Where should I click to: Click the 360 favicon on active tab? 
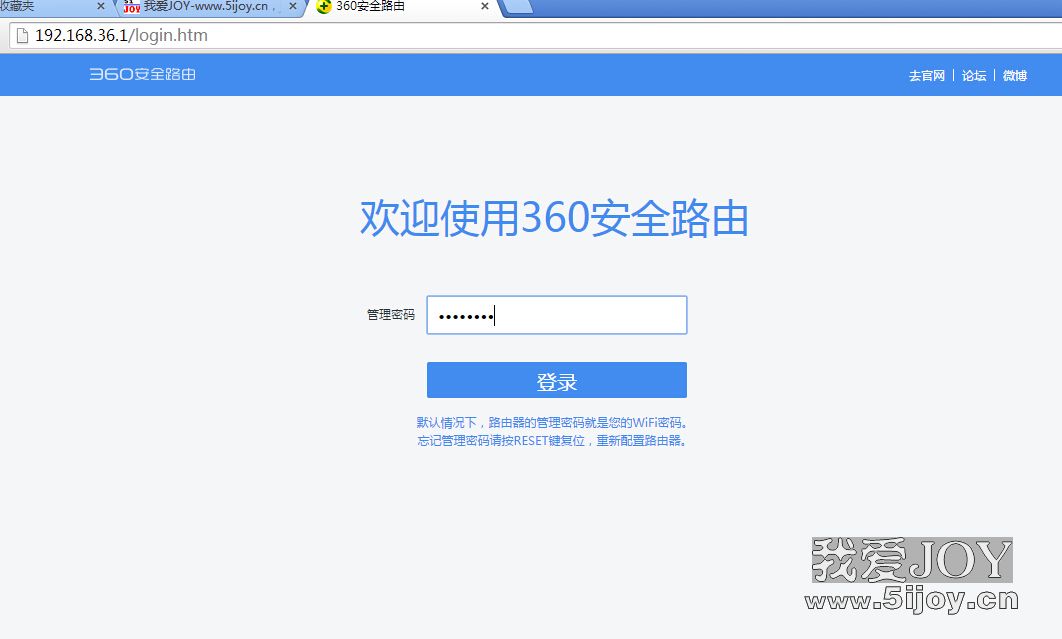pos(324,7)
